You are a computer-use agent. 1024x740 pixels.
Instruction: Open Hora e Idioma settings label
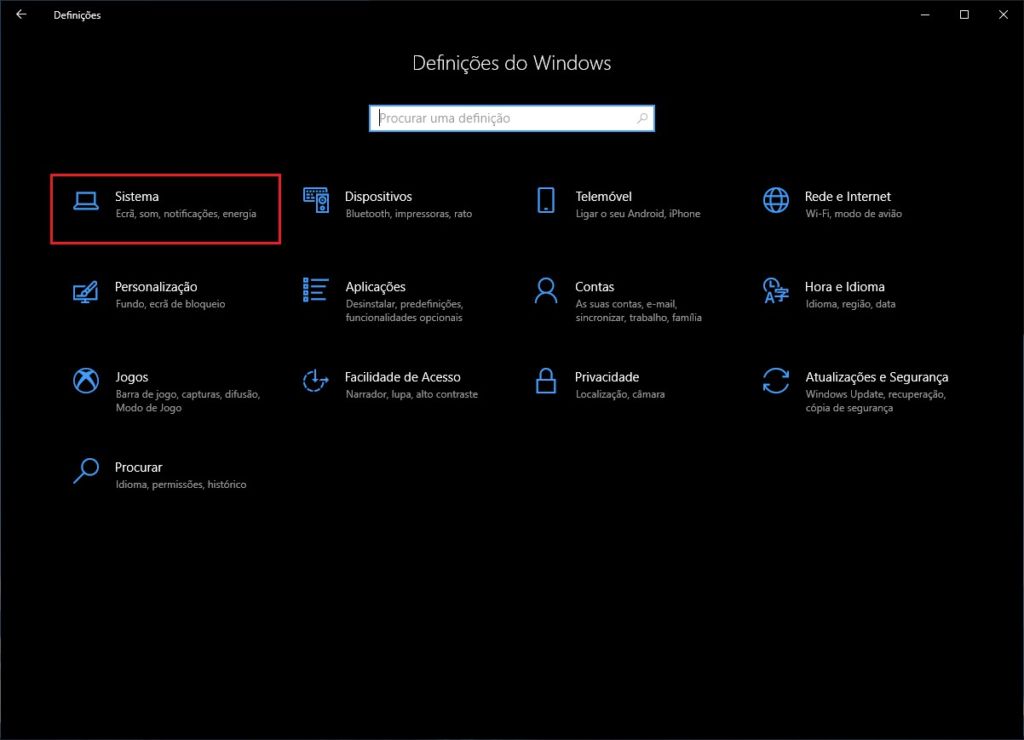tap(844, 287)
